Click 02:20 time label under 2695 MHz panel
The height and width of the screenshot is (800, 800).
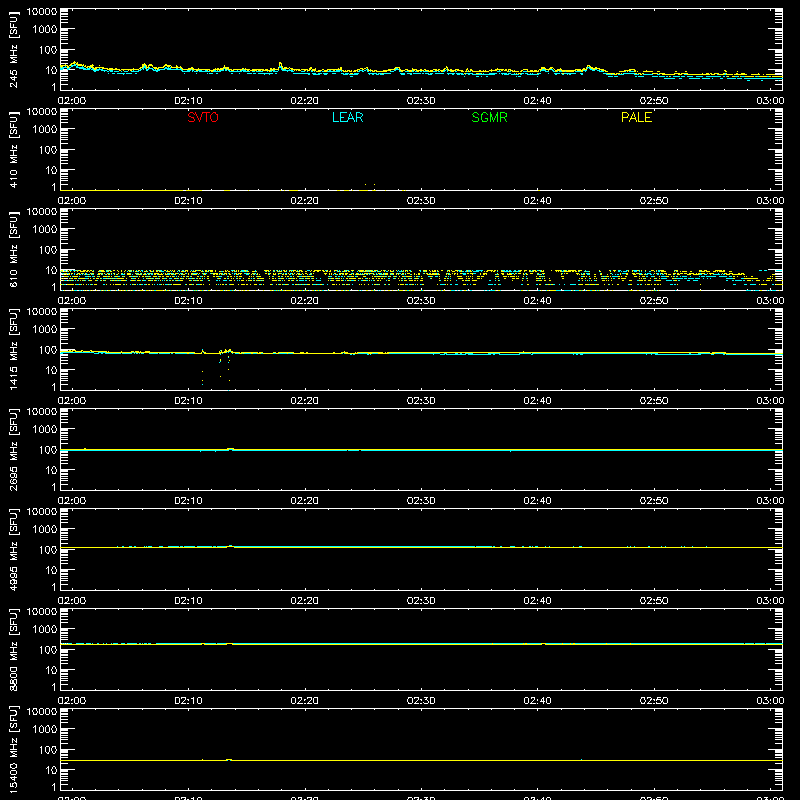tap(305, 501)
